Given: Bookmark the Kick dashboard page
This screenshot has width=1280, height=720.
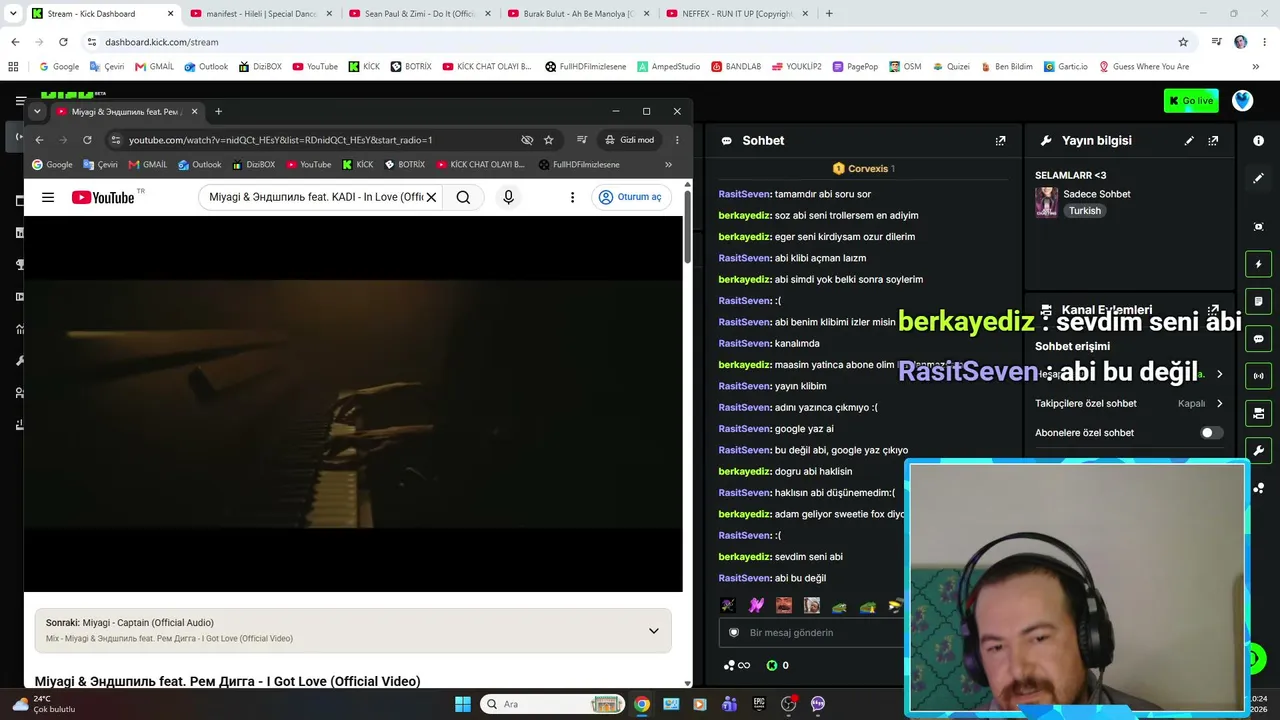Looking at the screenshot, I should pos(1183,42).
